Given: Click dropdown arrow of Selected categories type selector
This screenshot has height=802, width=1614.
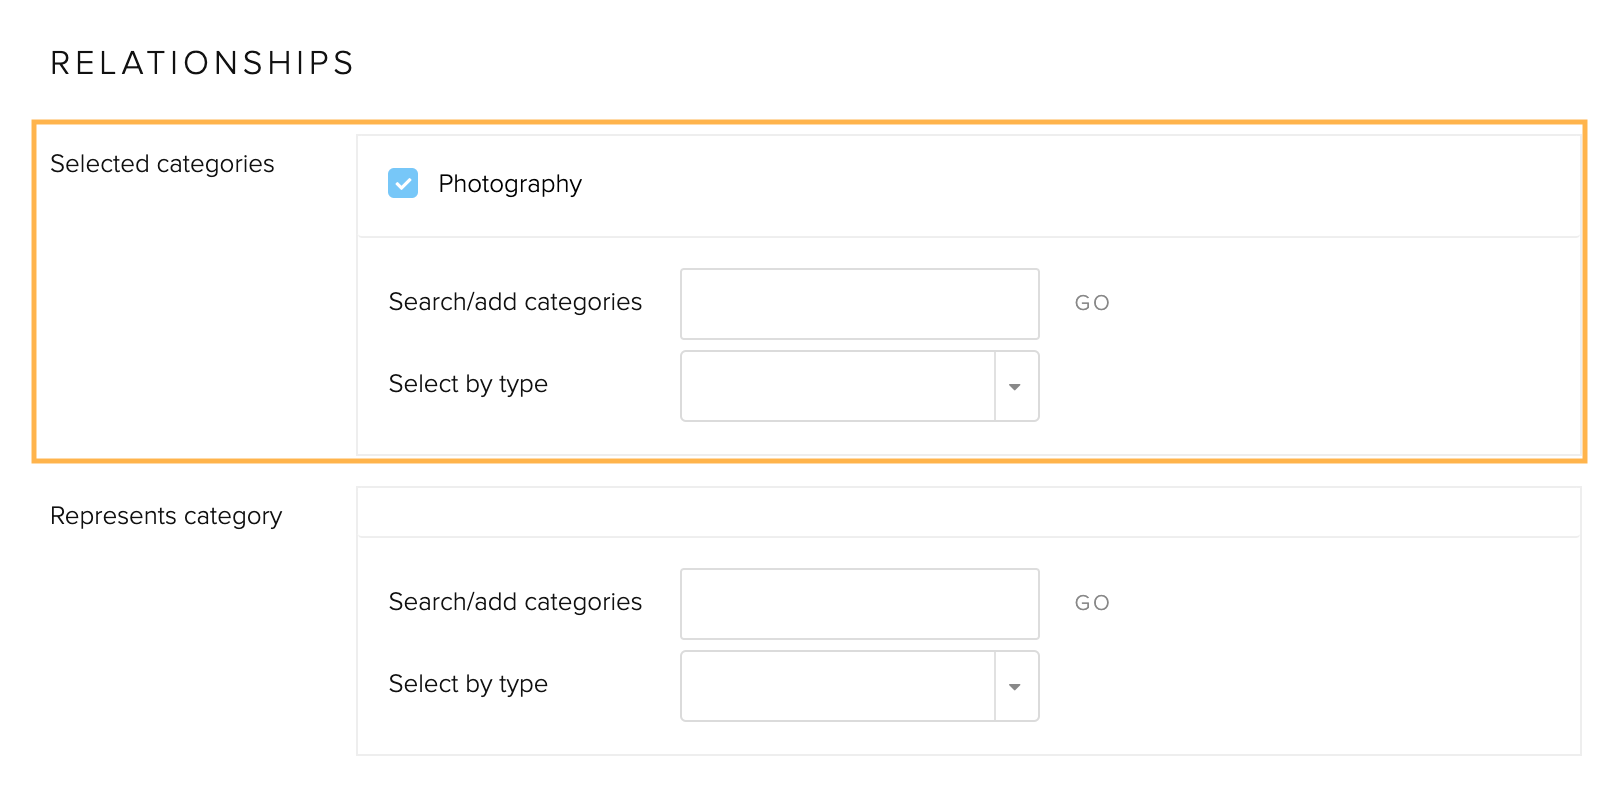Looking at the screenshot, I should tap(1016, 386).
